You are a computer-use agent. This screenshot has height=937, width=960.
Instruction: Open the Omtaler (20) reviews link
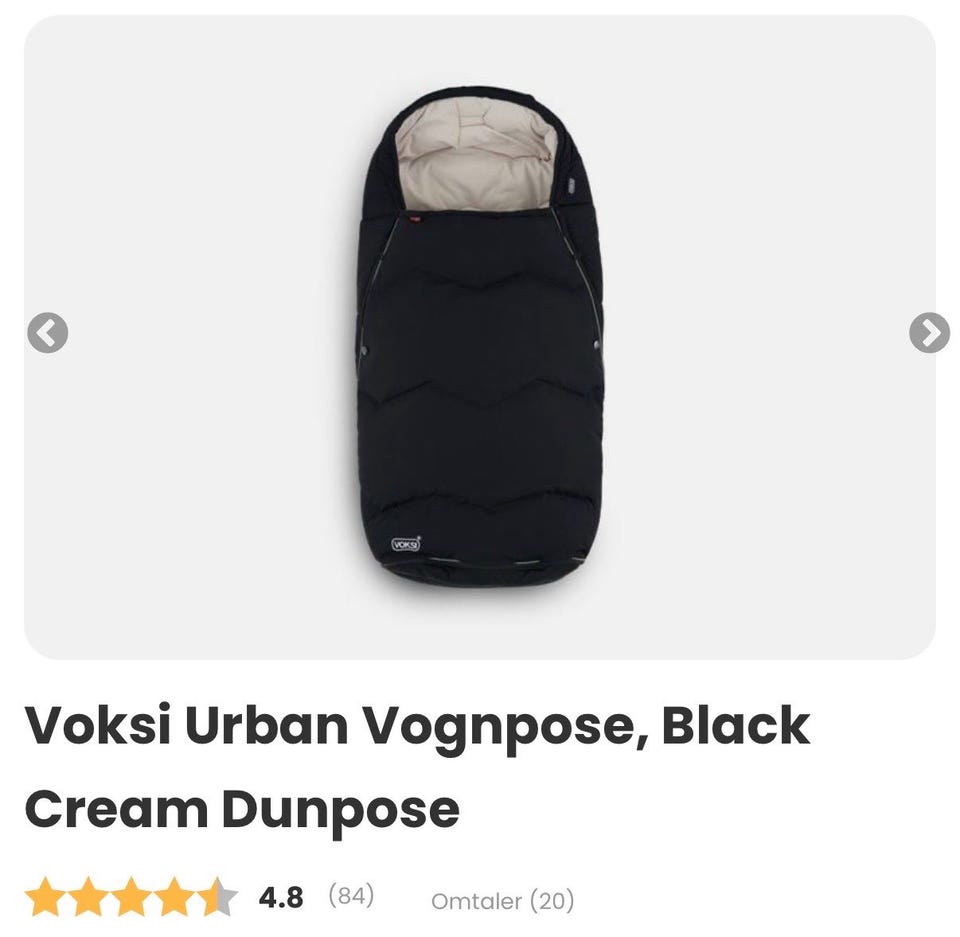502,900
